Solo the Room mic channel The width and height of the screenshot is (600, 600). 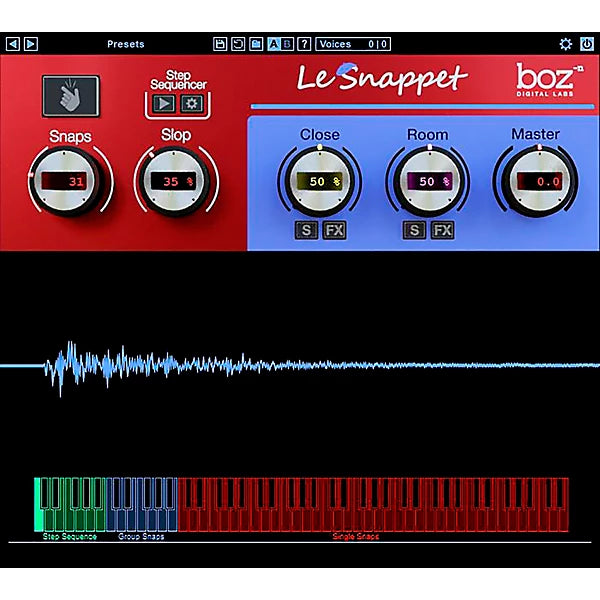(414, 230)
